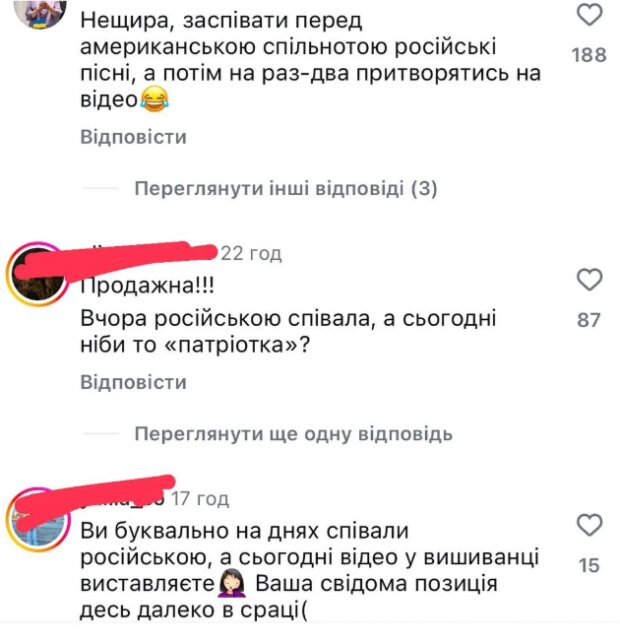
Task: View the 188 likes count
Action: click(589, 55)
